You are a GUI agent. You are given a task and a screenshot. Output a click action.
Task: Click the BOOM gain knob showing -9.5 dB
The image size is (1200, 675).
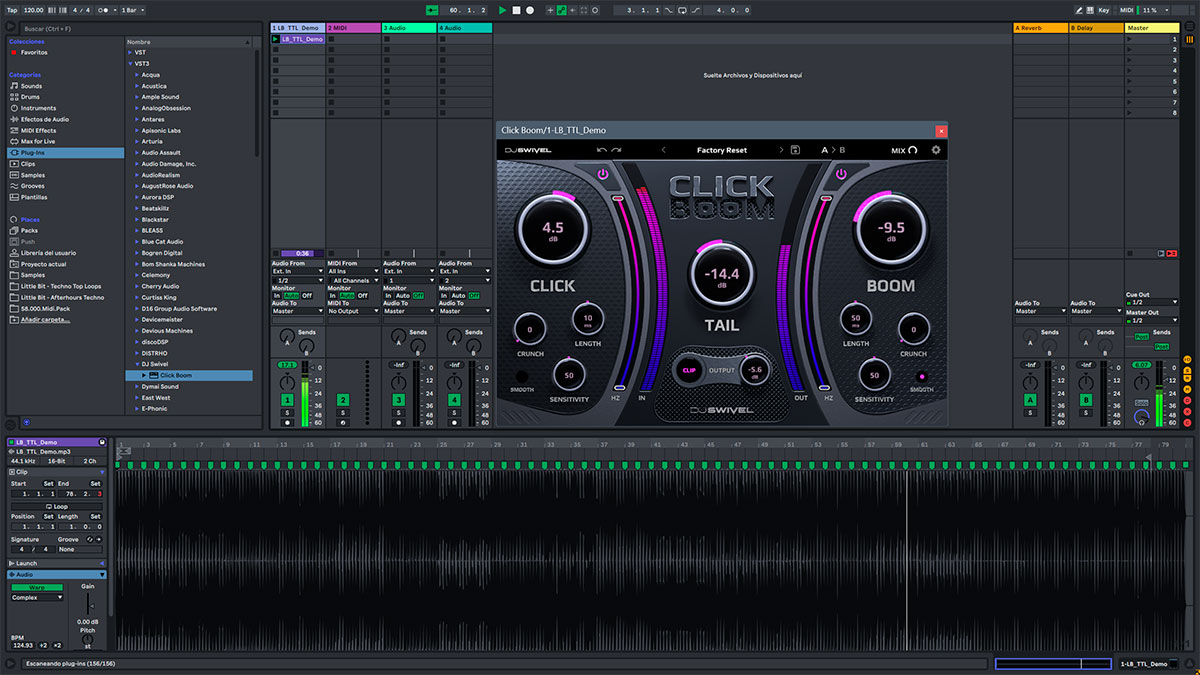point(890,228)
